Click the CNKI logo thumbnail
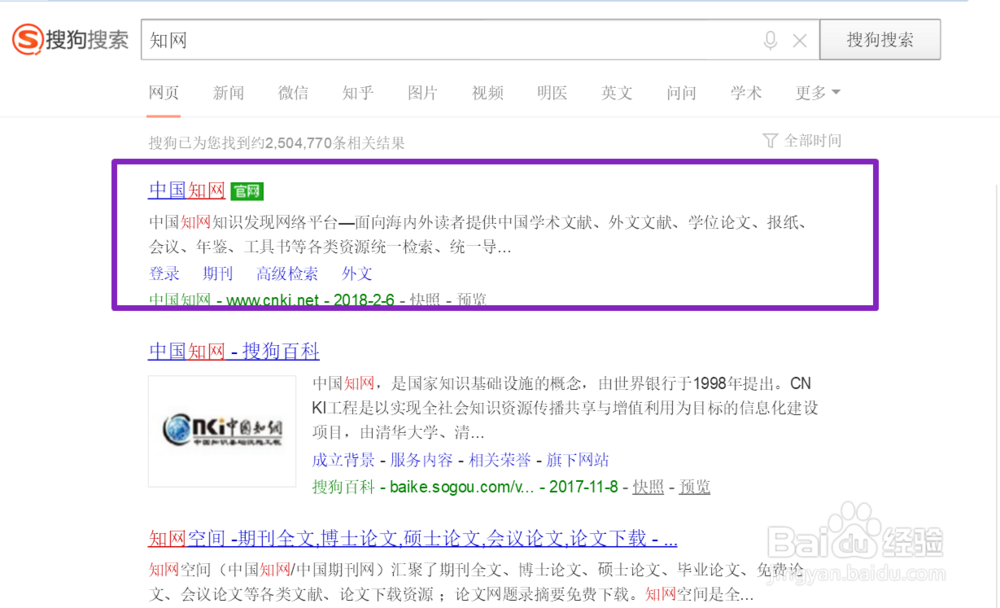This screenshot has width=1000, height=608. (222, 431)
